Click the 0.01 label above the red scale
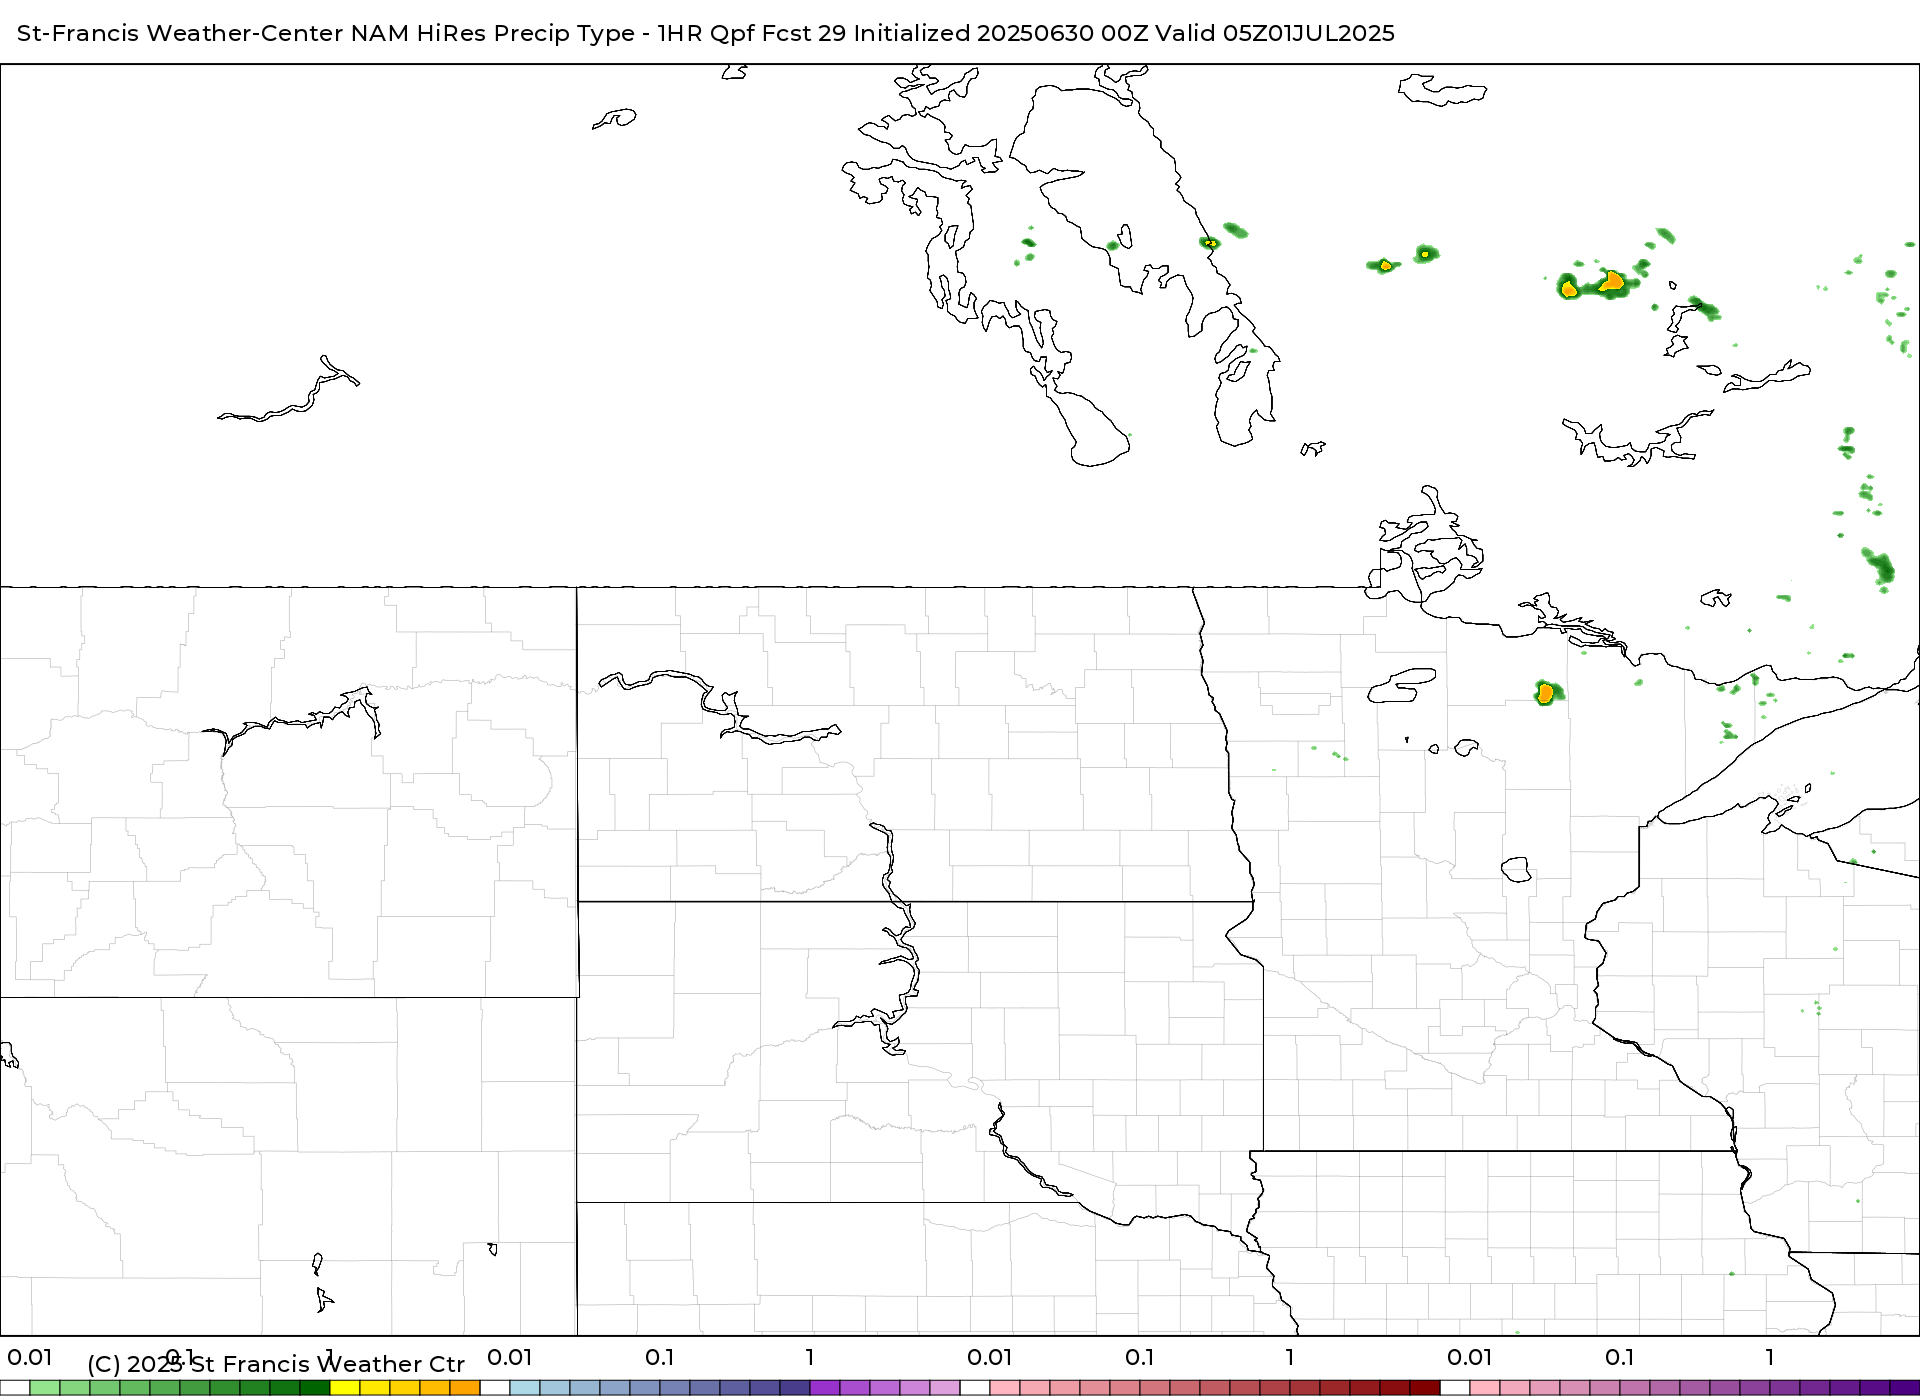 pos(990,1357)
